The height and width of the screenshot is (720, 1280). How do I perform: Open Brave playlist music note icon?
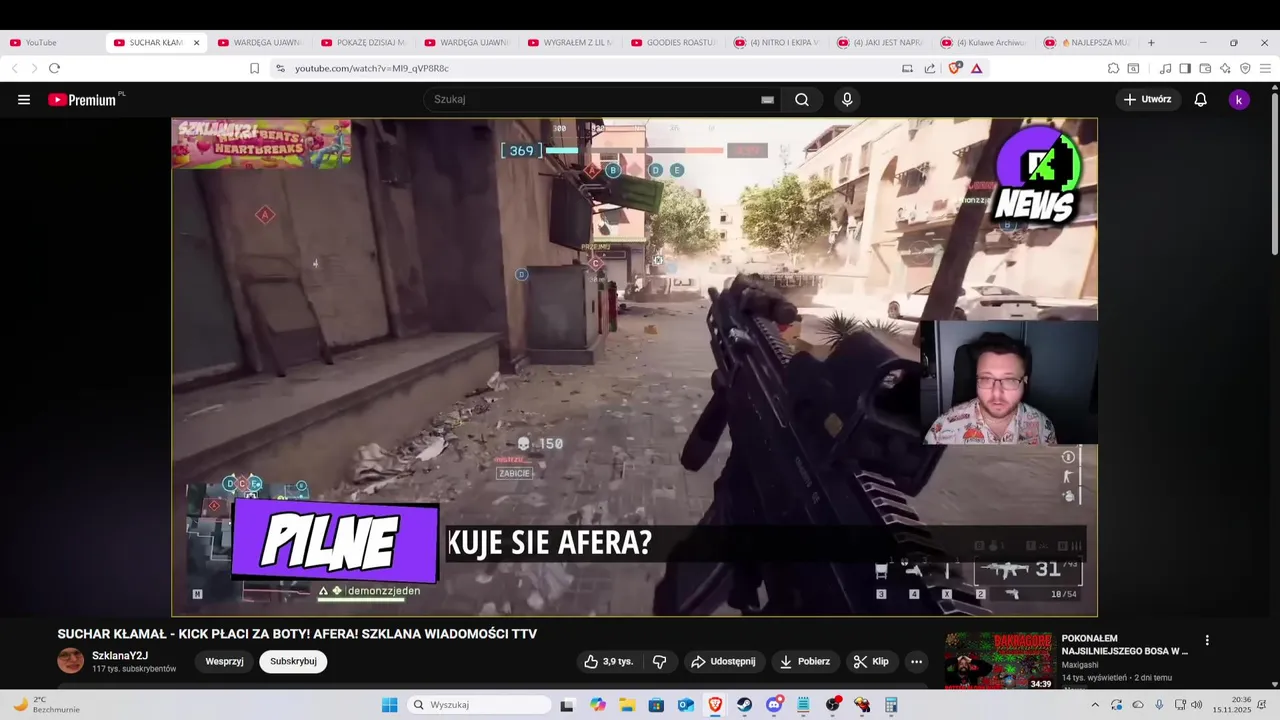1165,68
